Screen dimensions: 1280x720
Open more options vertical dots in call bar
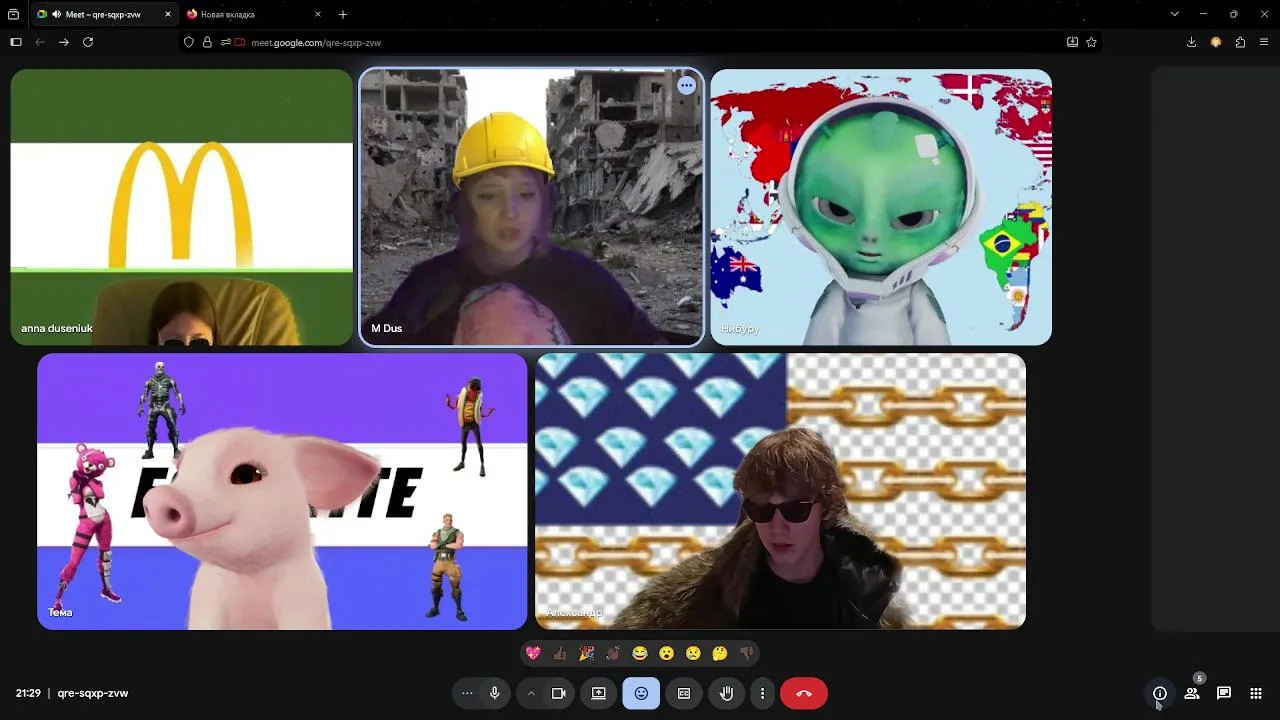point(762,693)
